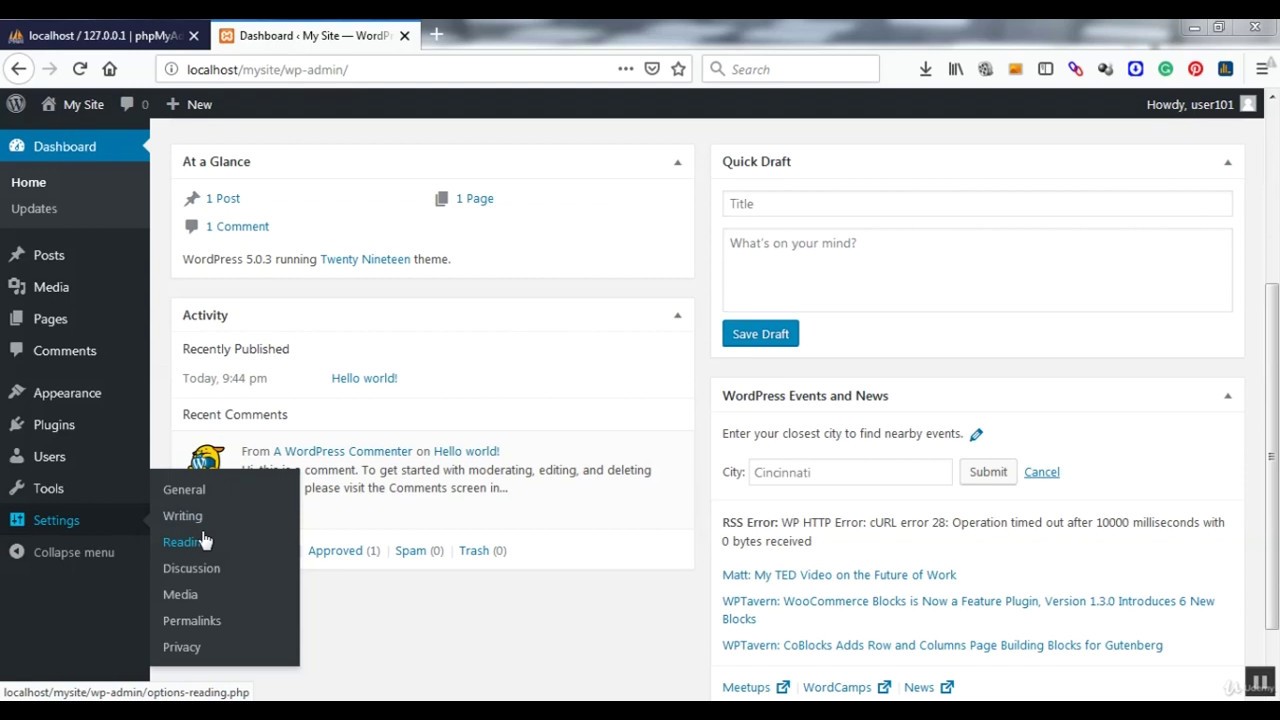Collapse the admin sidebar menu
1280x720 pixels.
[x=62, y=552]
